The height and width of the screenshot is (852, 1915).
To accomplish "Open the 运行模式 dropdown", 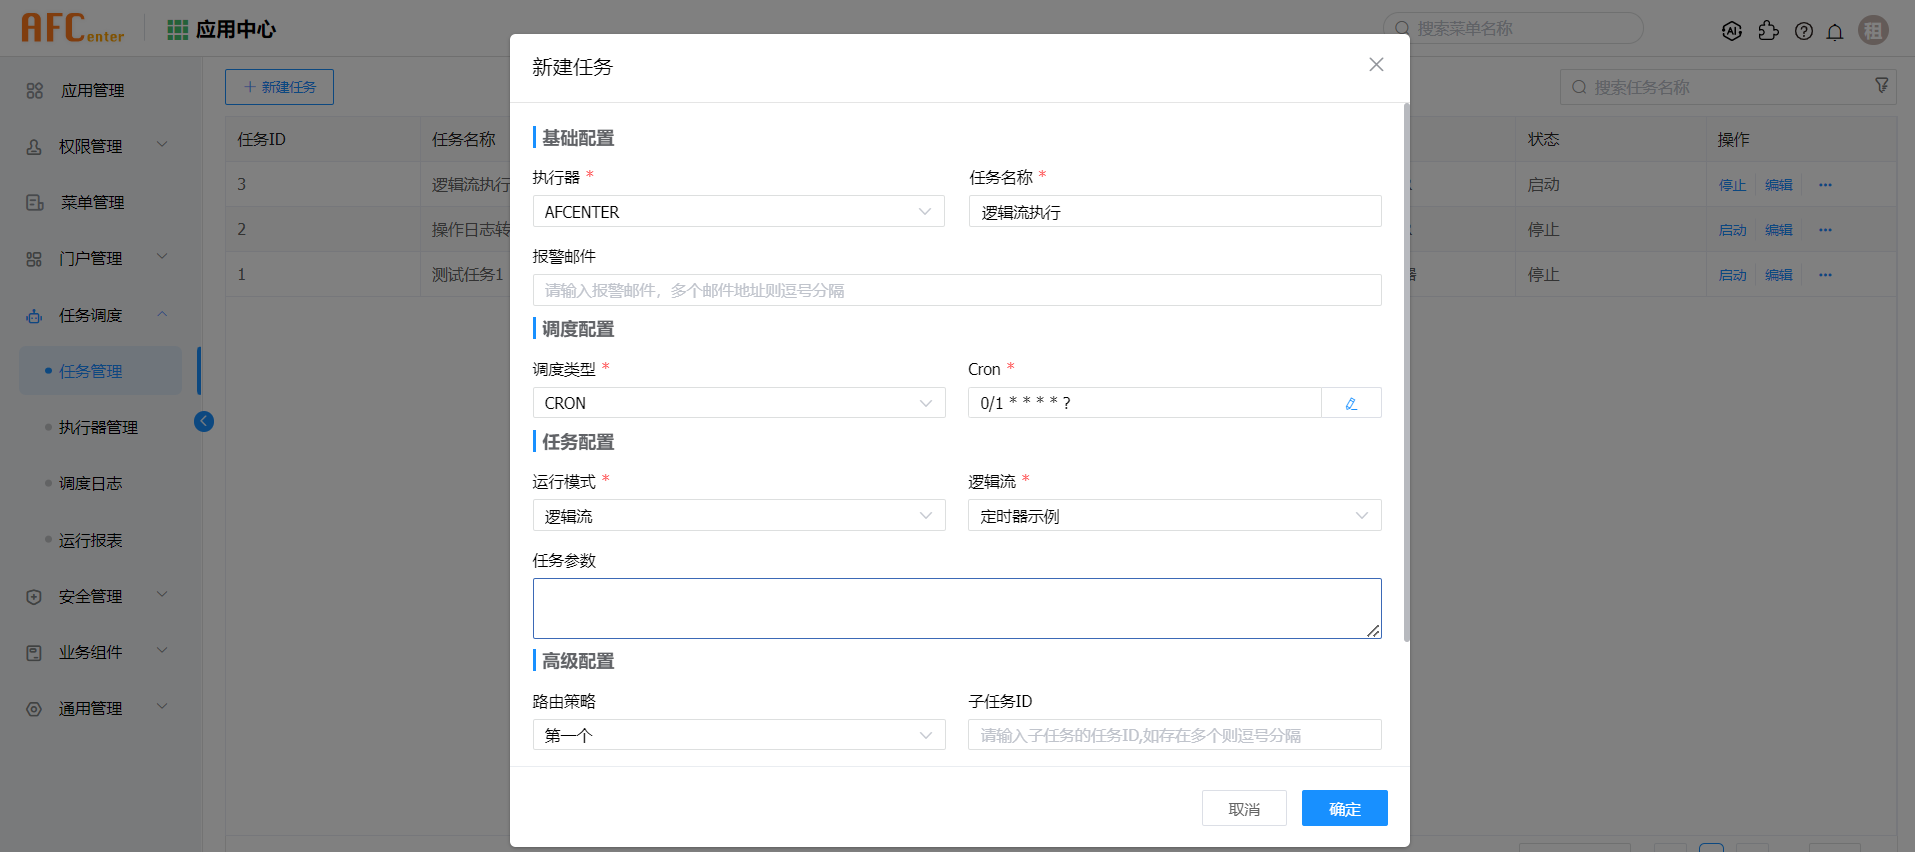I will [x=738, y=516].
